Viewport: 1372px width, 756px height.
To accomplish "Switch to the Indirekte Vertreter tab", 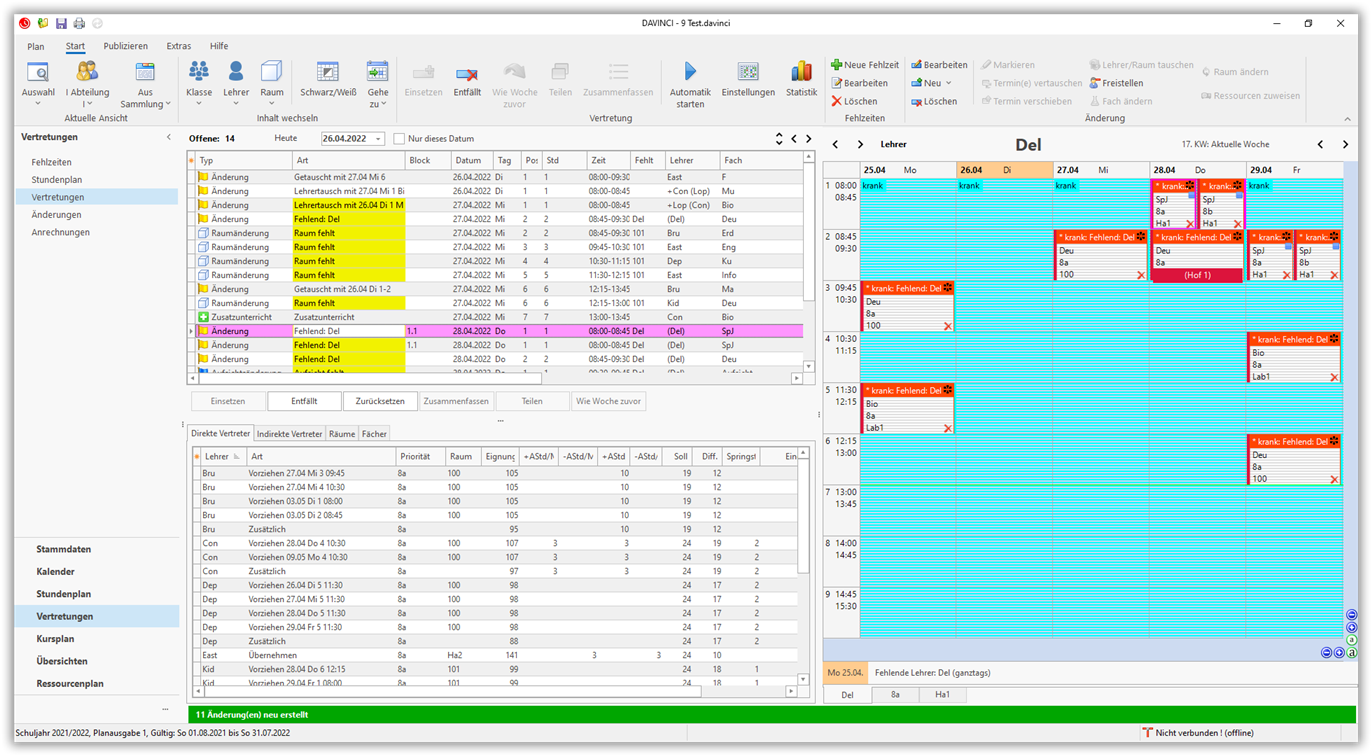I will click(289, 434).
